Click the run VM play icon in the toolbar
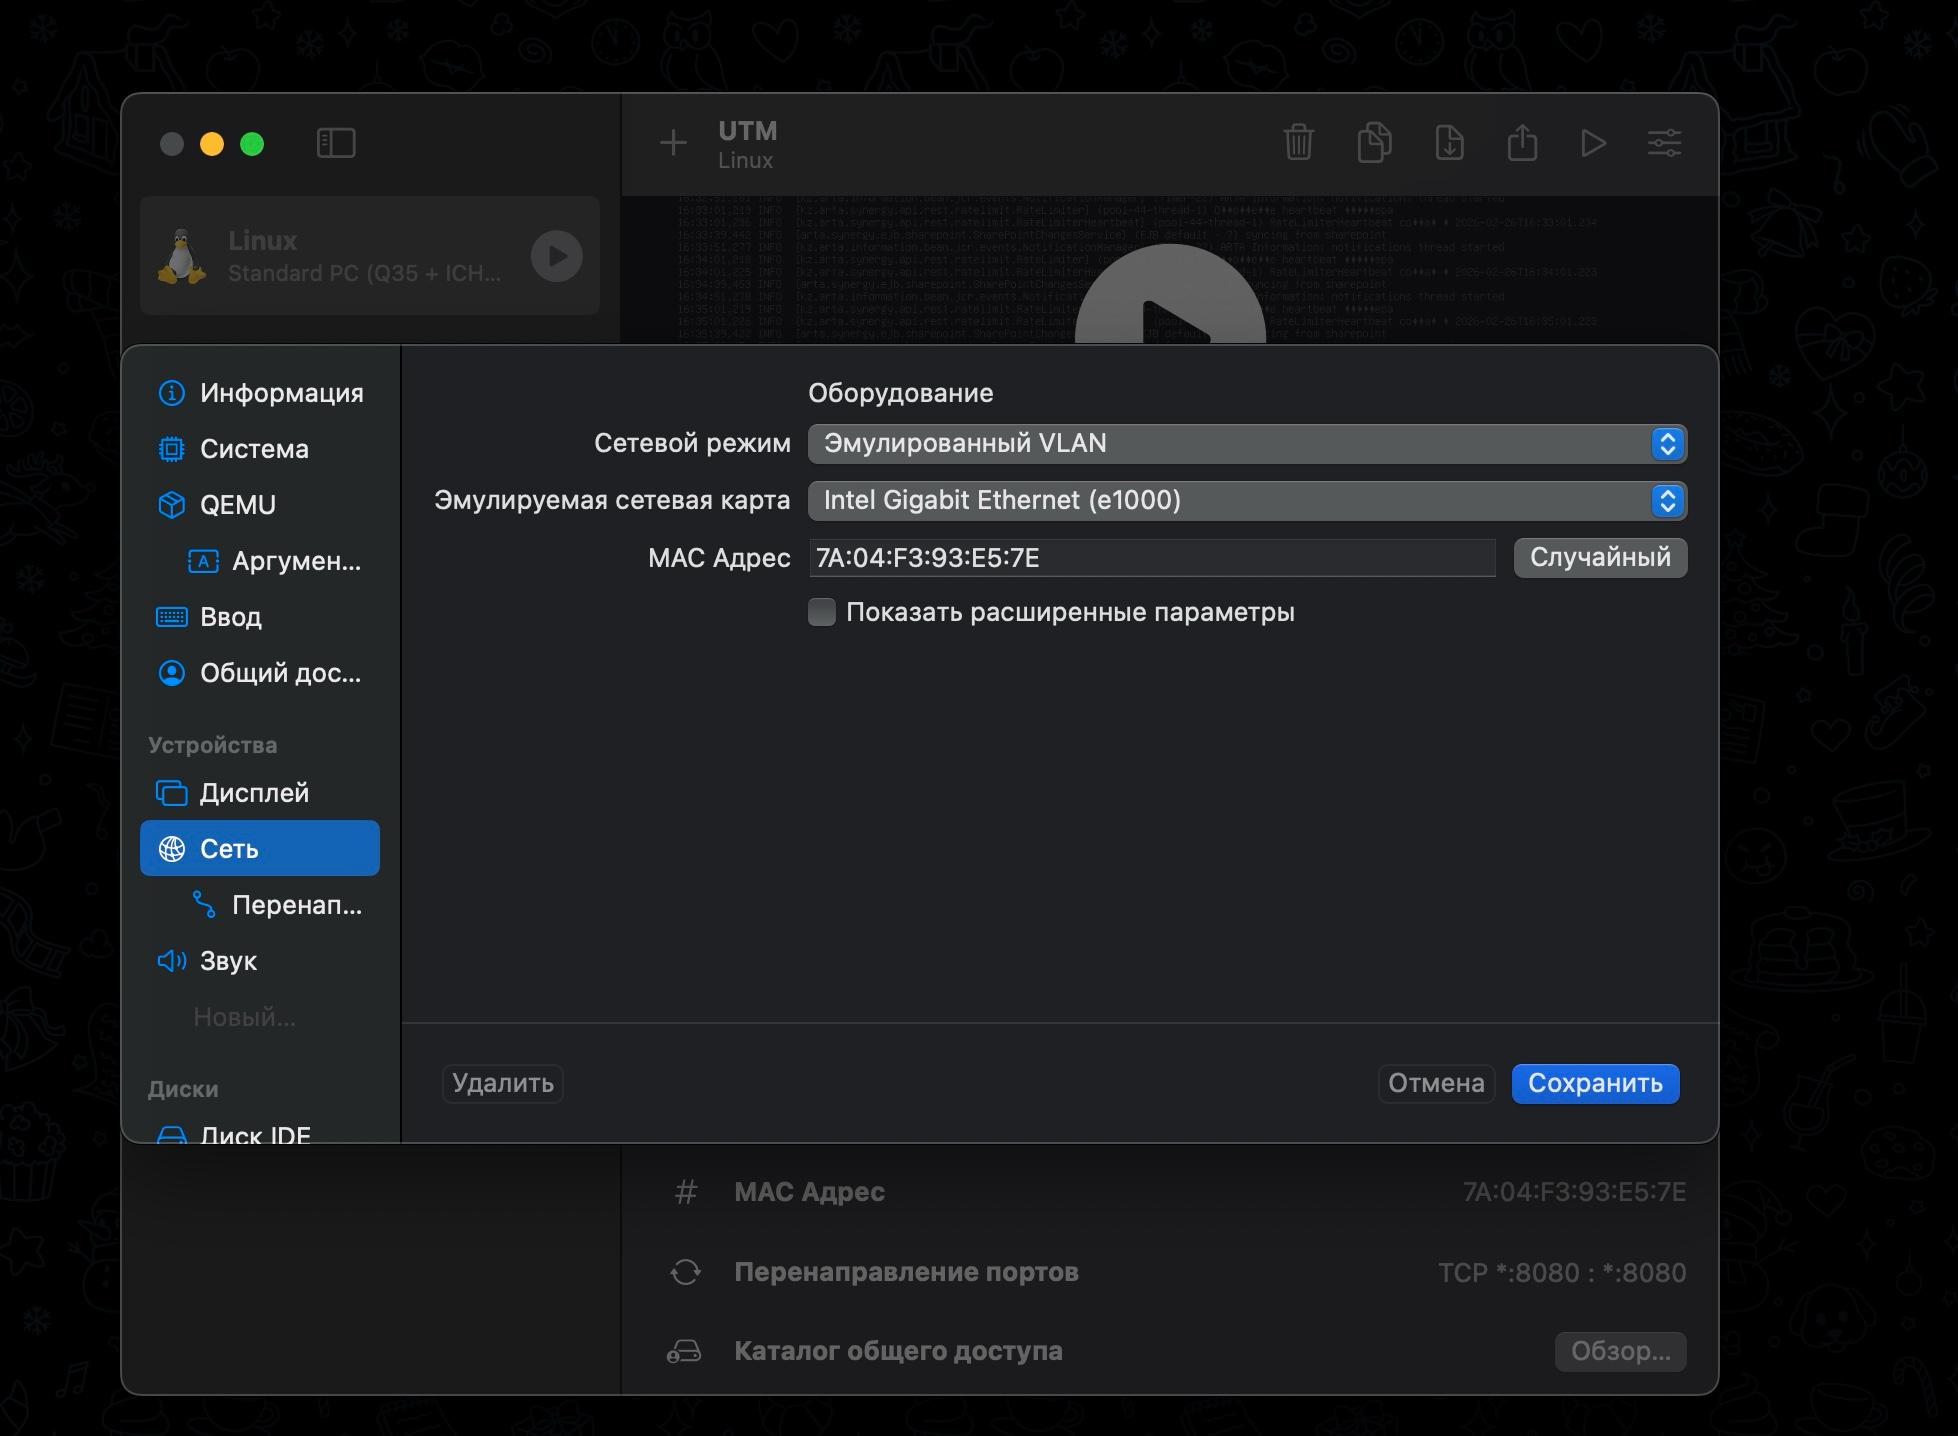The width and height of the screenshot is (1958, 1436). click(x=1593, y=143)
